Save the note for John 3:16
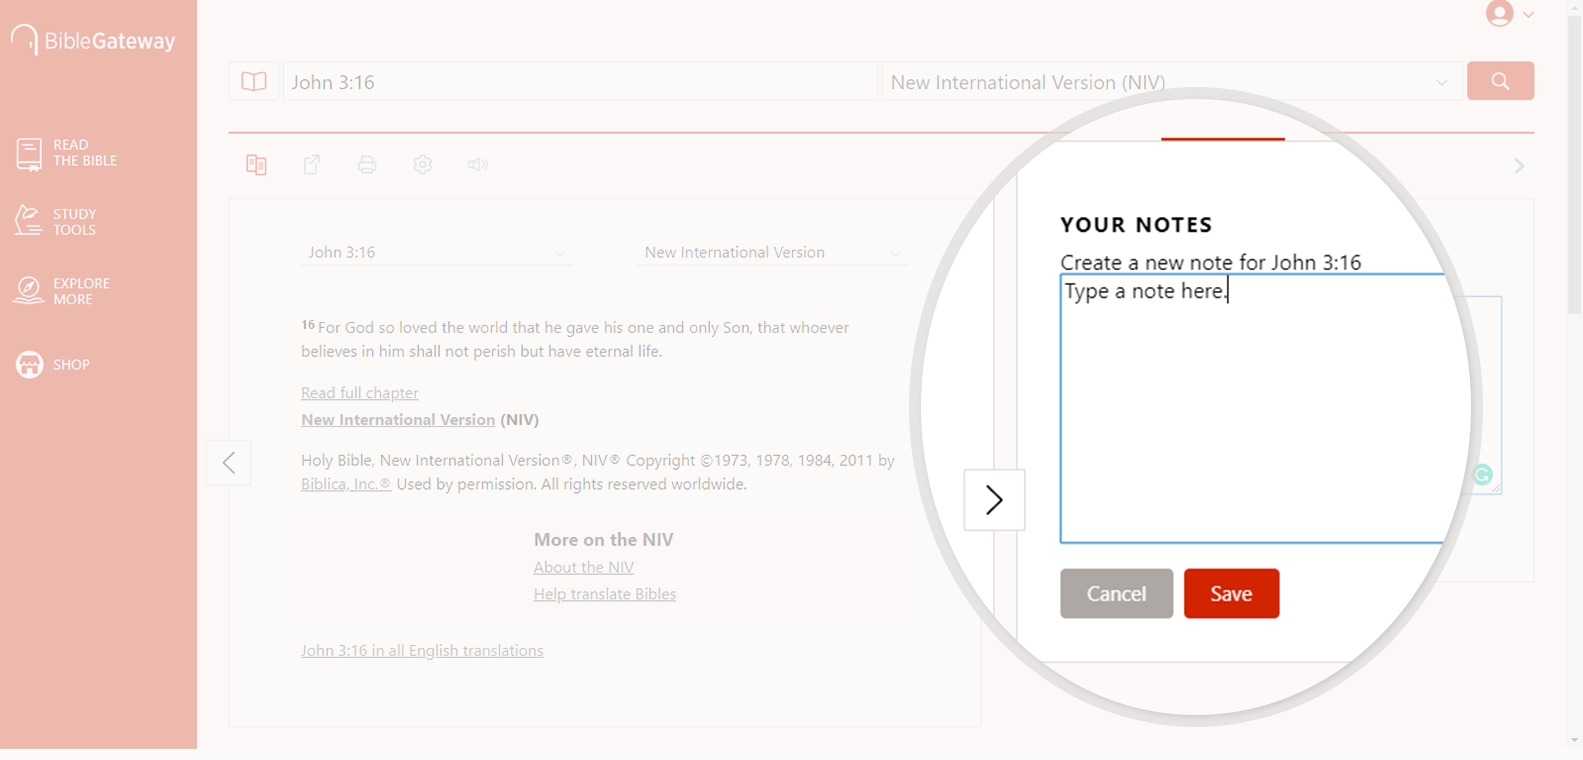The image size is (1583, 760). click(x=1231, y=594)
